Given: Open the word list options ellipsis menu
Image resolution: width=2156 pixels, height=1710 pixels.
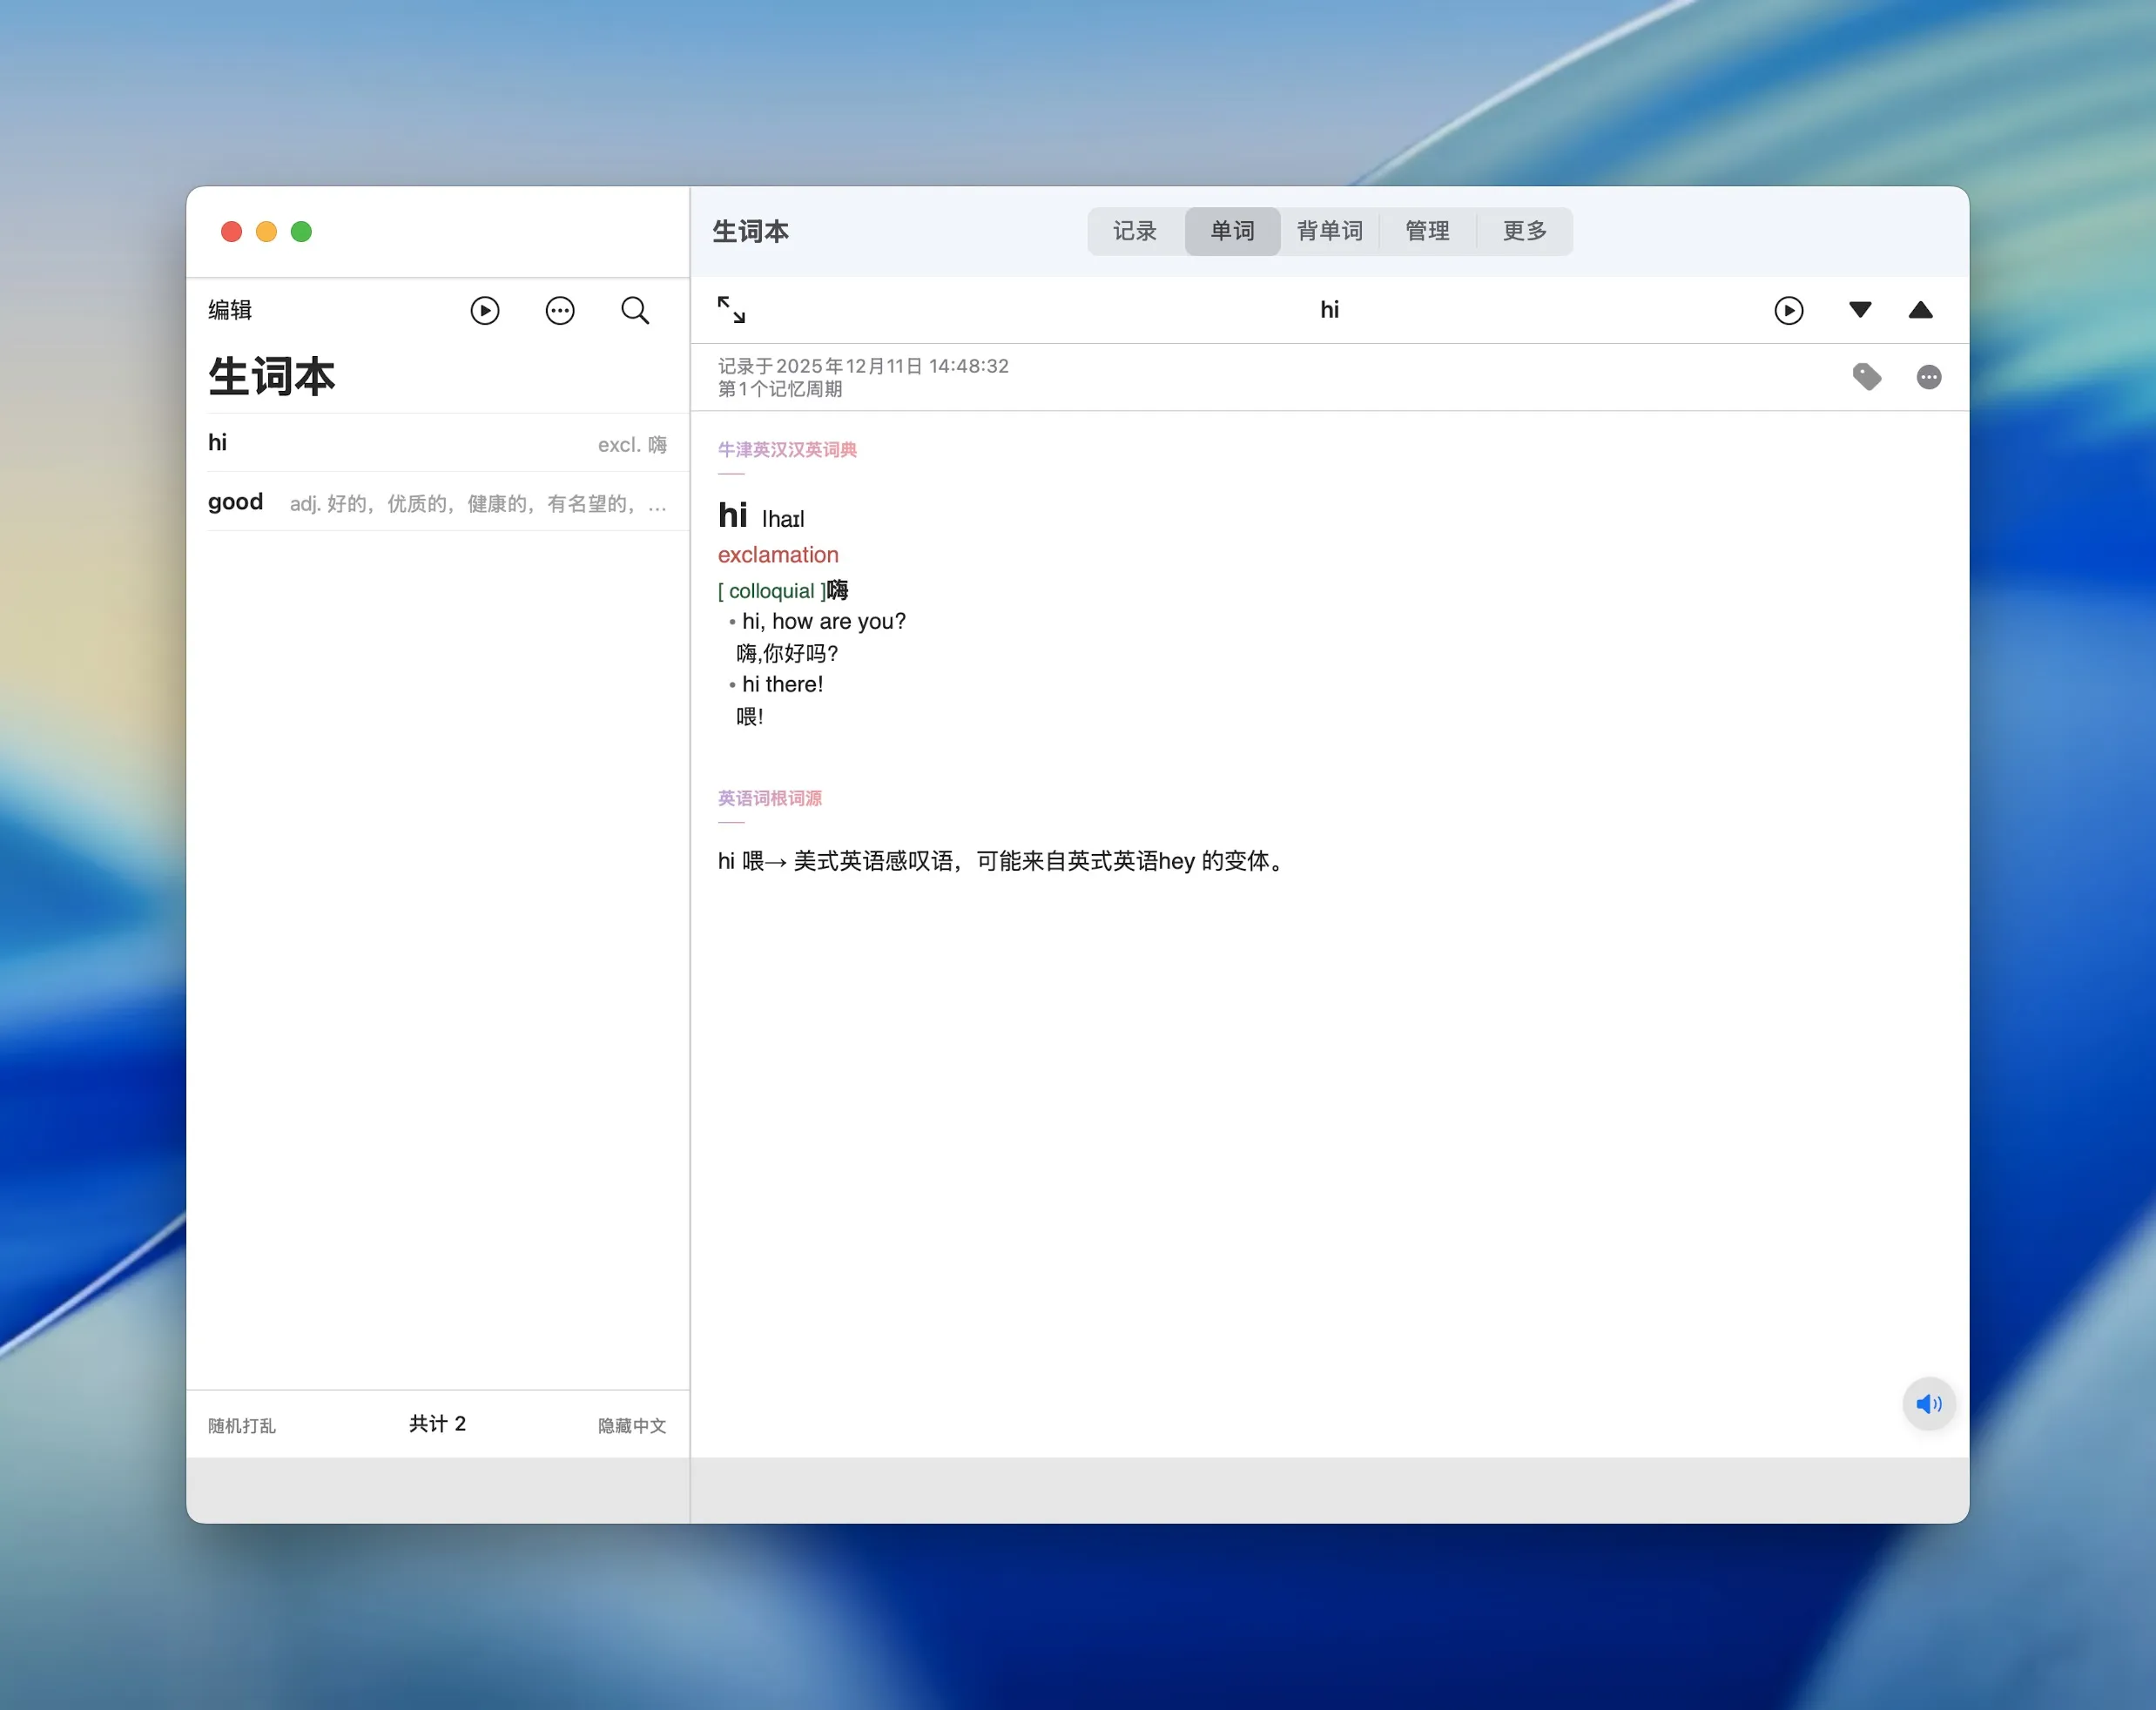Looking at the screenshot, I should [x=560, y=310].
